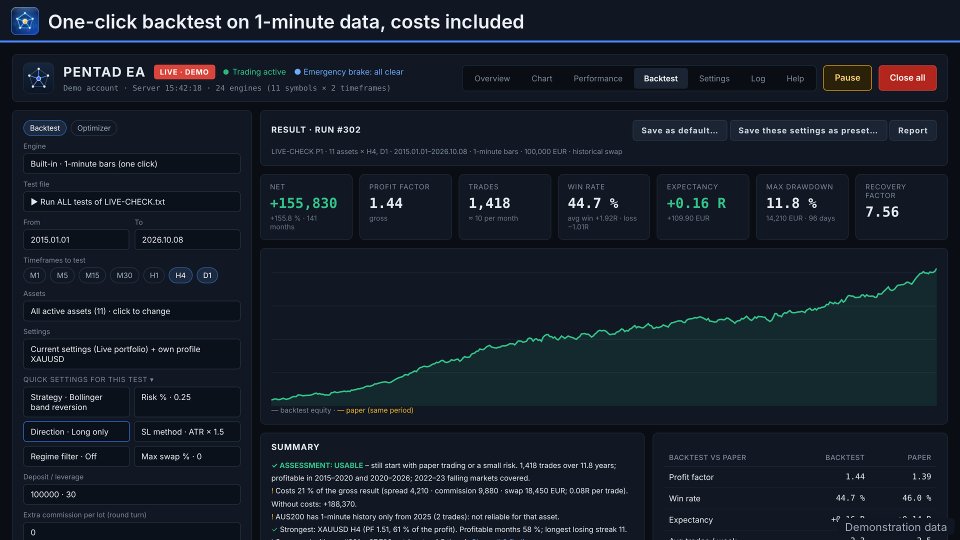Click the red Close all button

click(907, 78)
